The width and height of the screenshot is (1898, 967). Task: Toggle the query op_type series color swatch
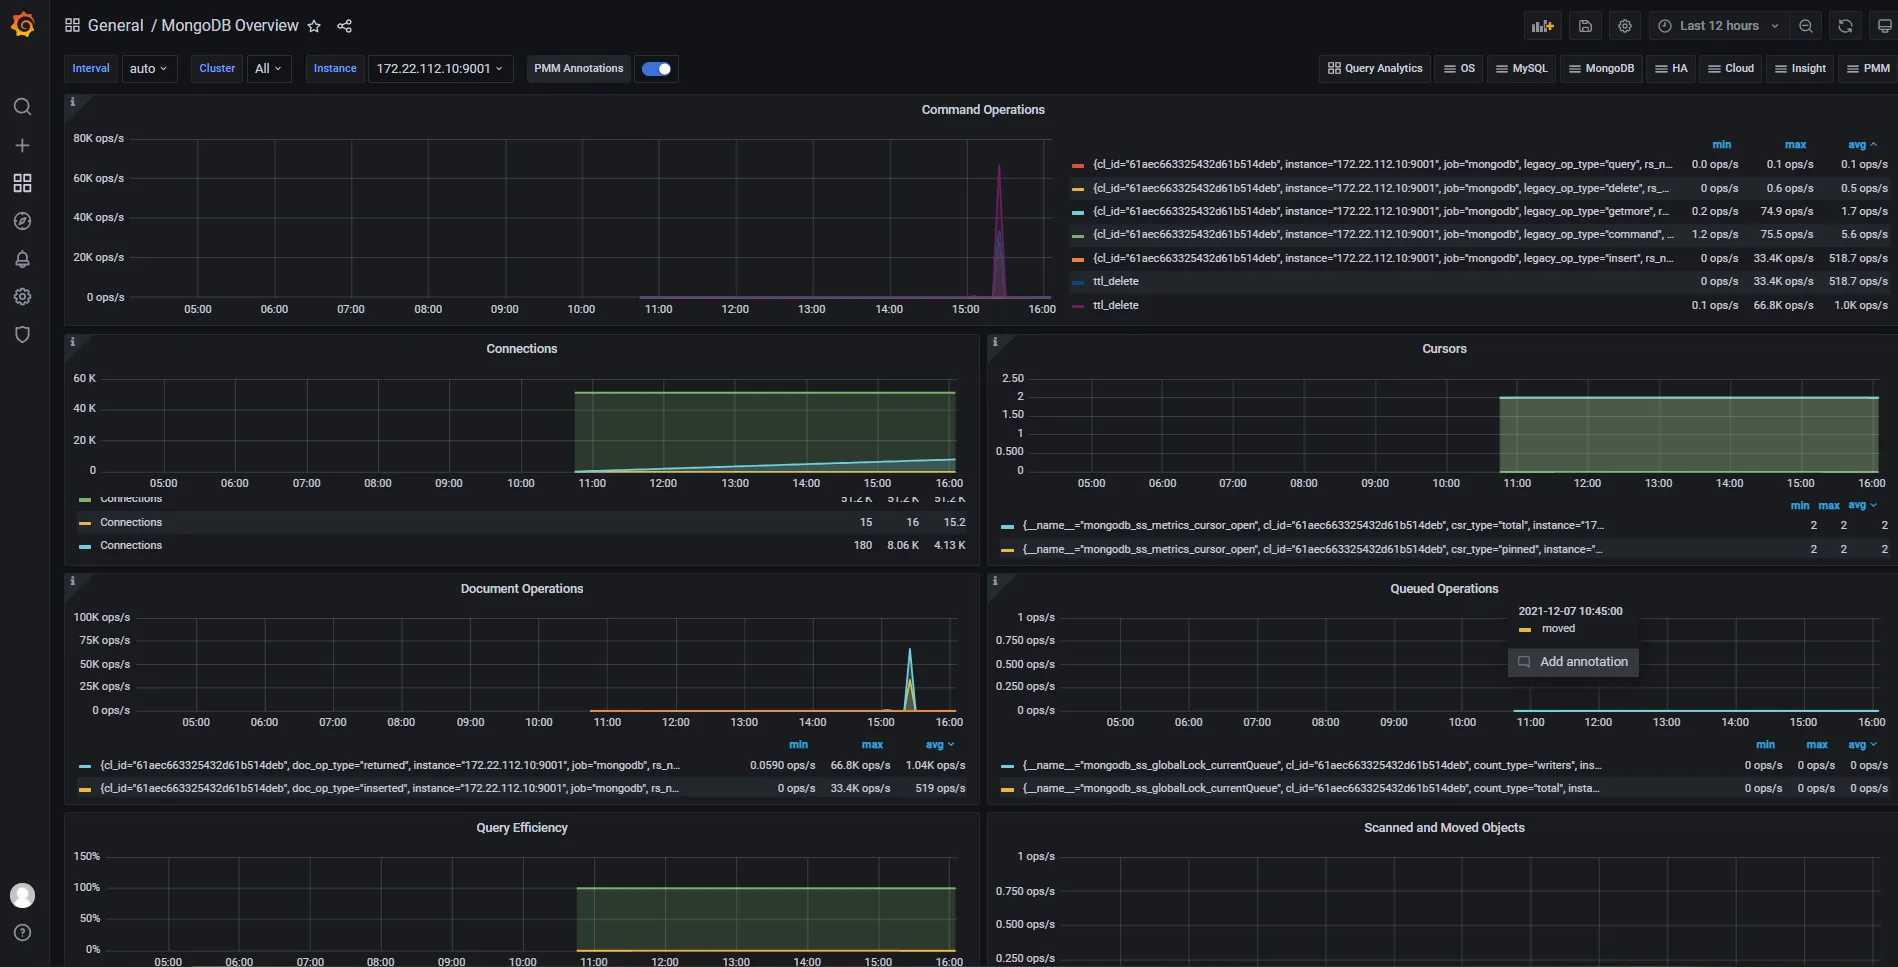point(1078,165)
